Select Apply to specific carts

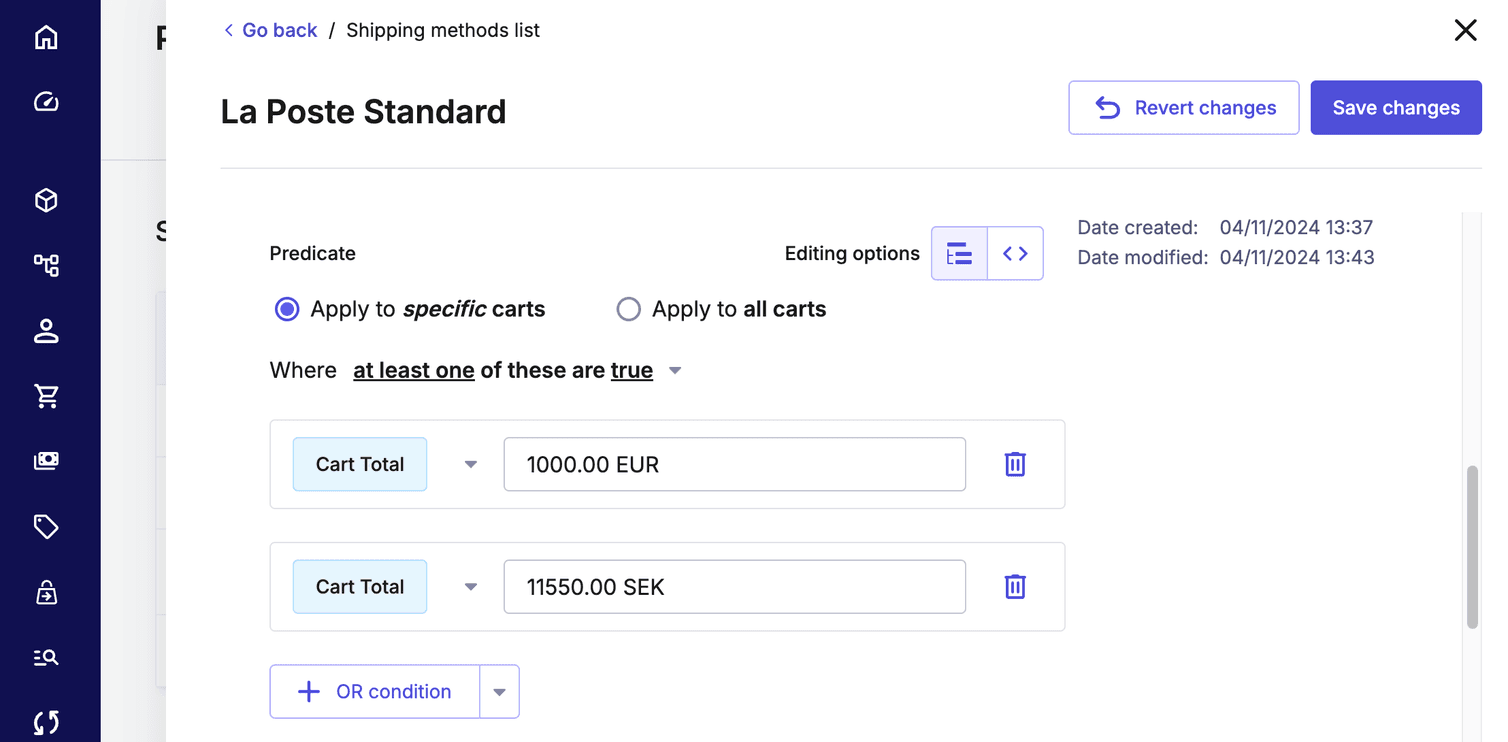click(x=287, y=309)
